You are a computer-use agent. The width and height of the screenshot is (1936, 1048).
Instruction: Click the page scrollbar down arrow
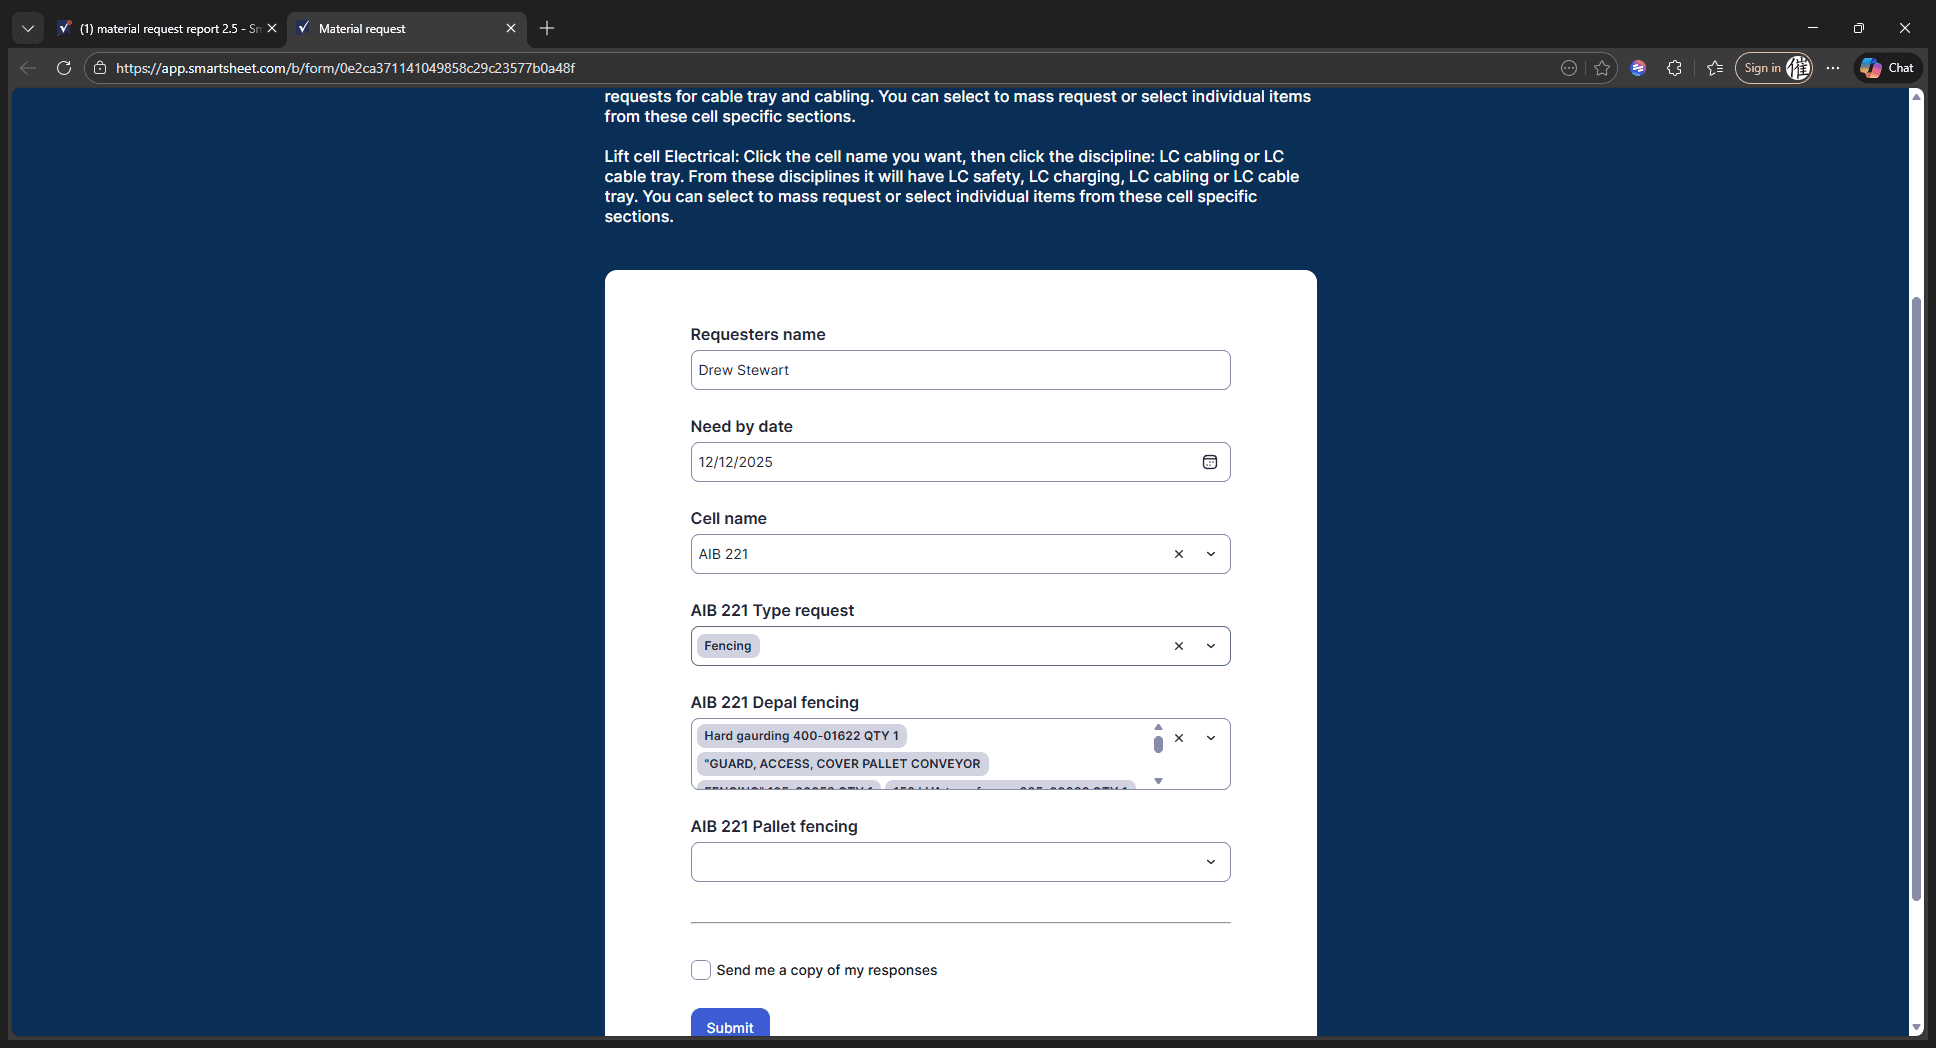1916,1027
